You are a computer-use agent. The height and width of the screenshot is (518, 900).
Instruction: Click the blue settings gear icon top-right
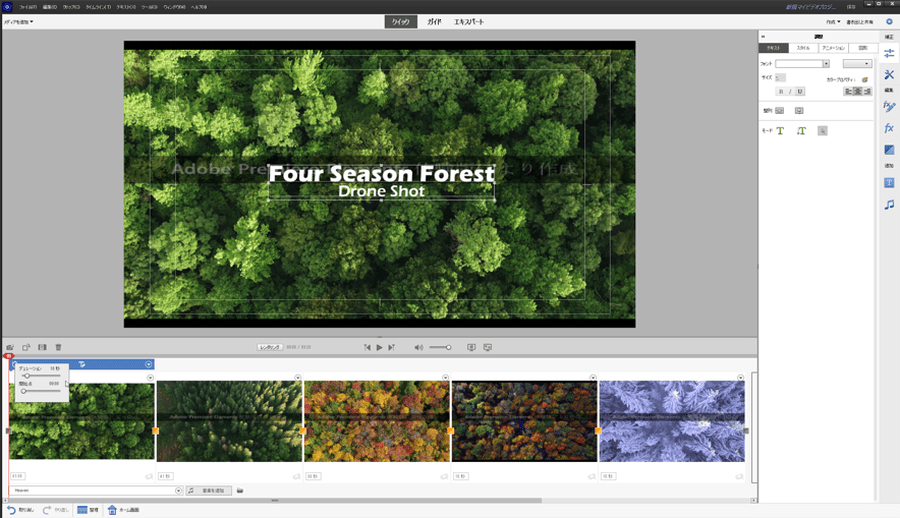[x=889, y=22]
